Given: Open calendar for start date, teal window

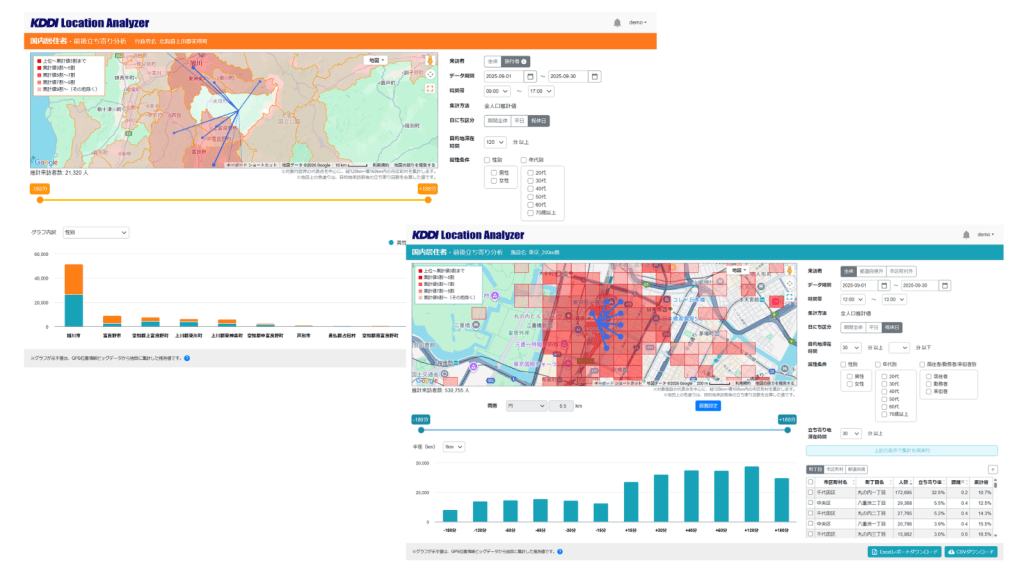Looking at the screenshot, I should [884, 285].
